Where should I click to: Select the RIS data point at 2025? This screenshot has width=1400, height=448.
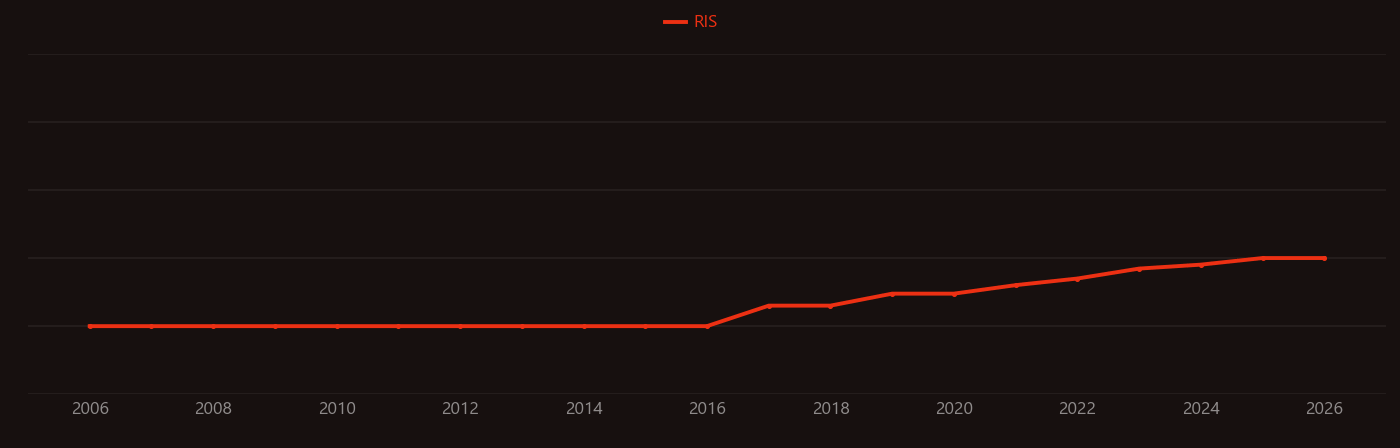click(x=1263, y=258)
